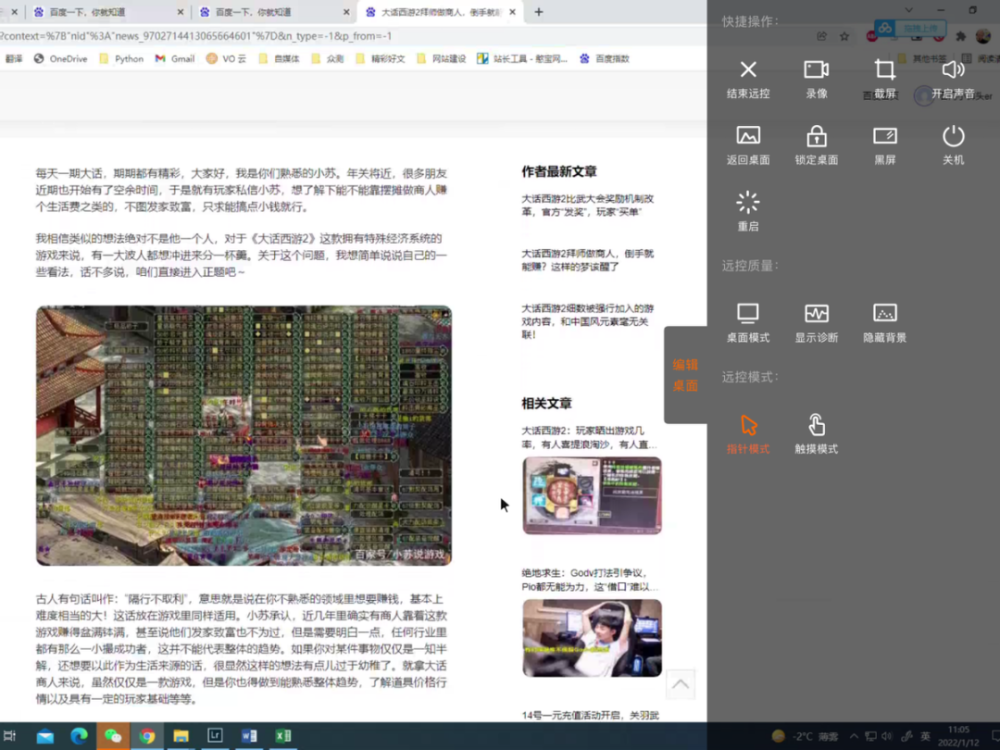Open the 显示诊断 display diagnostics icon
The height and width of the screenshot is (750, 1000).
click(816, 323)
